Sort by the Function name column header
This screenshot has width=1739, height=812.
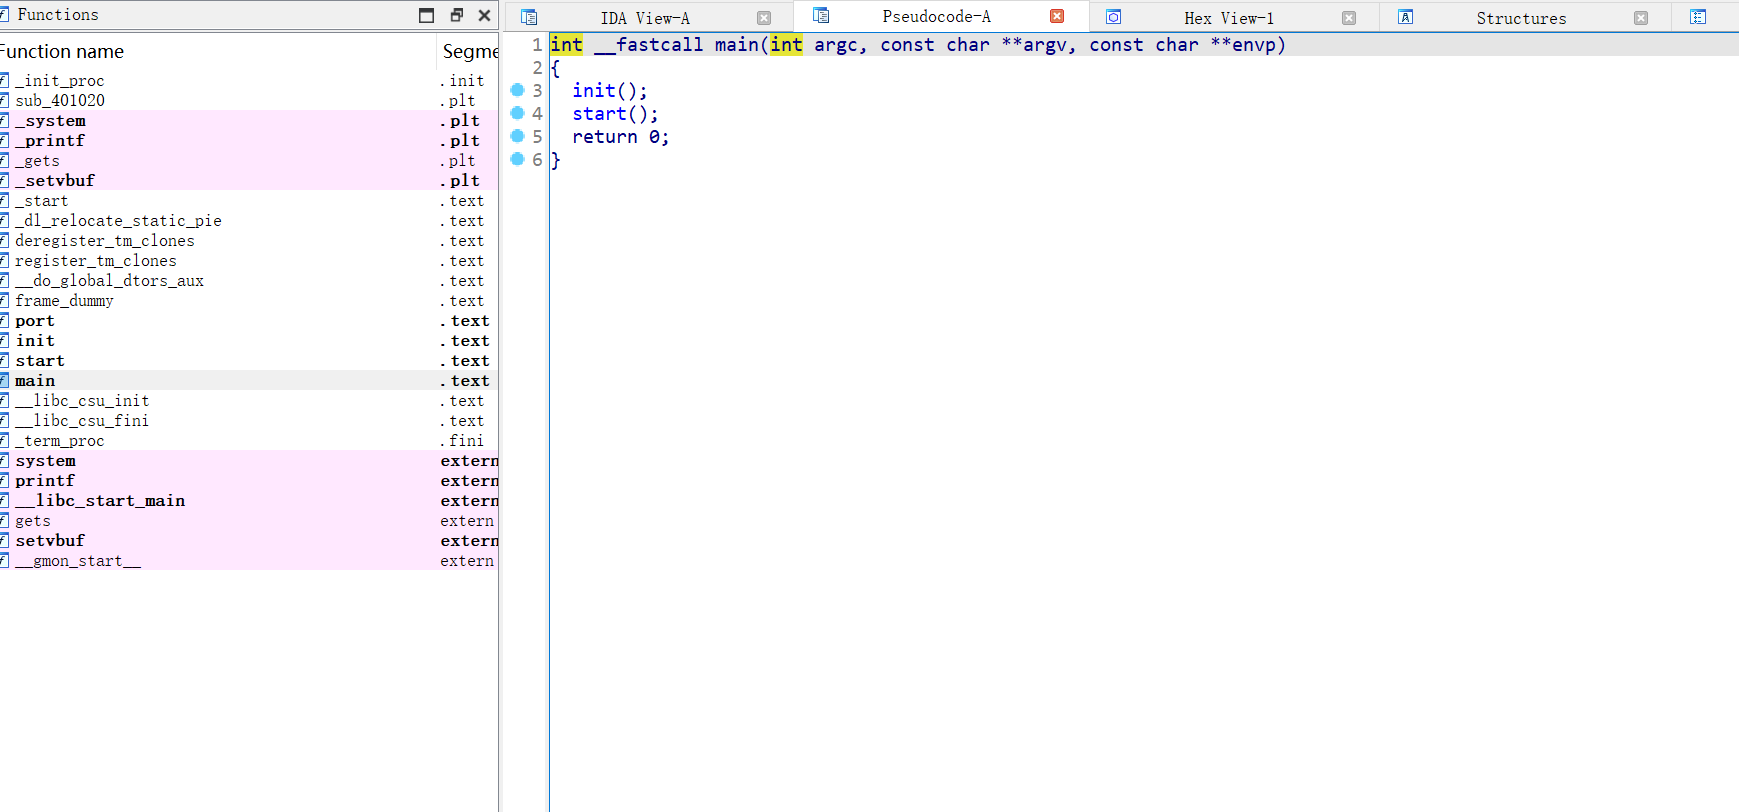point(217,51)
